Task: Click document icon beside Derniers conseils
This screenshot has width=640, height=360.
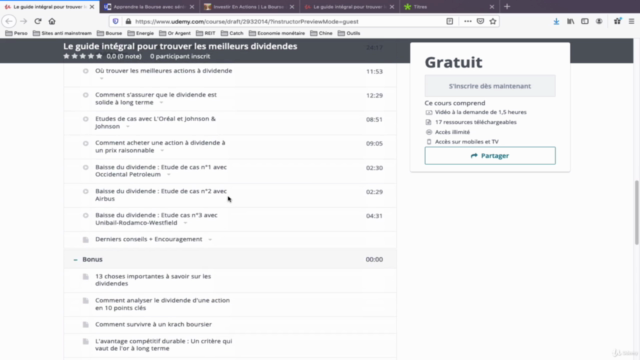Action: [x=85, y=240]
